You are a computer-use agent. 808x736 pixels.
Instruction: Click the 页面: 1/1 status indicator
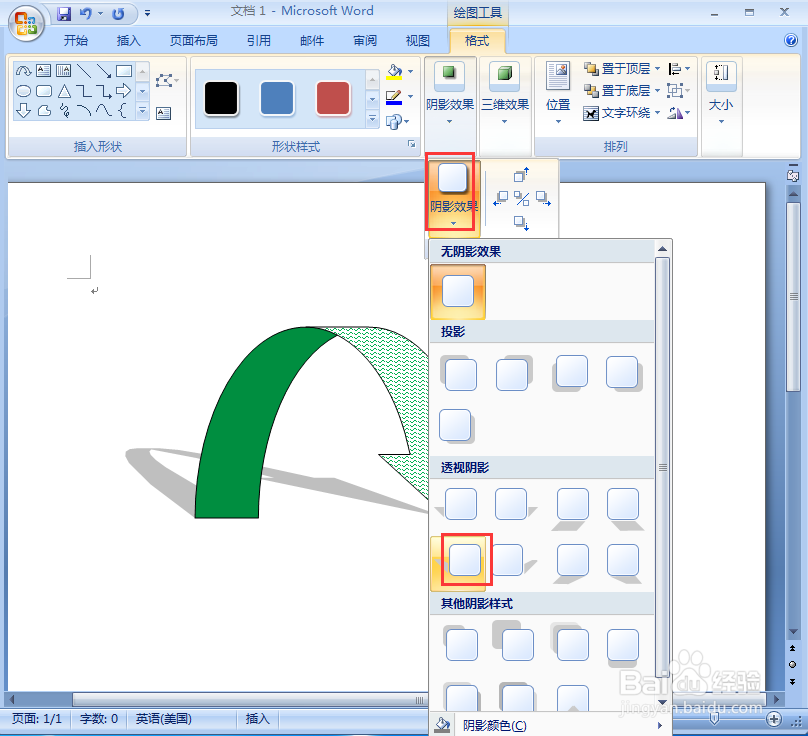37,718
